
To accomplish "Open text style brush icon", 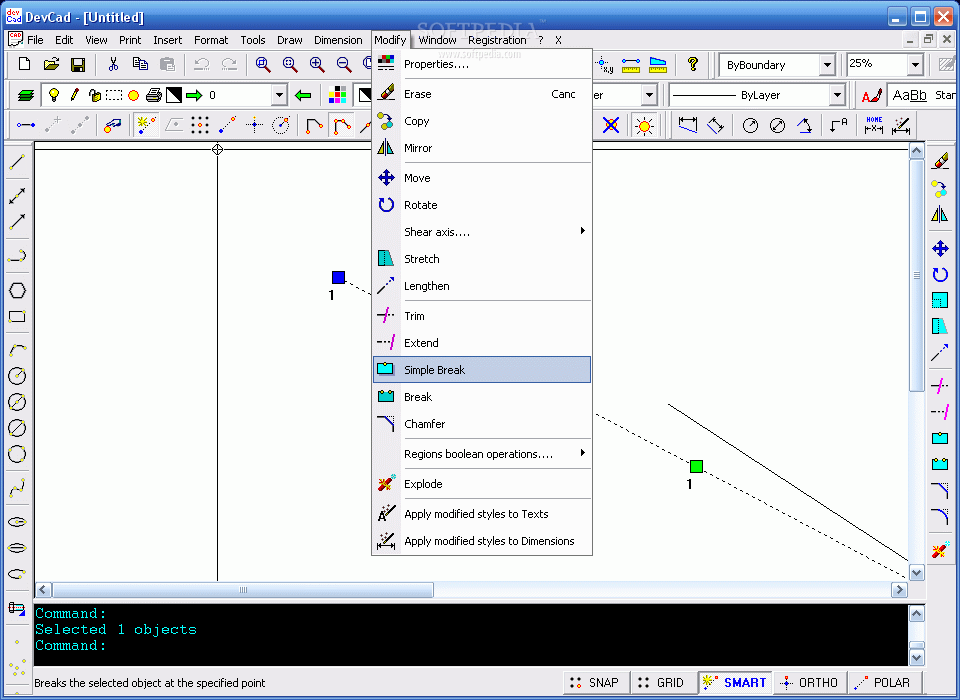I will (x=871, y=95).
